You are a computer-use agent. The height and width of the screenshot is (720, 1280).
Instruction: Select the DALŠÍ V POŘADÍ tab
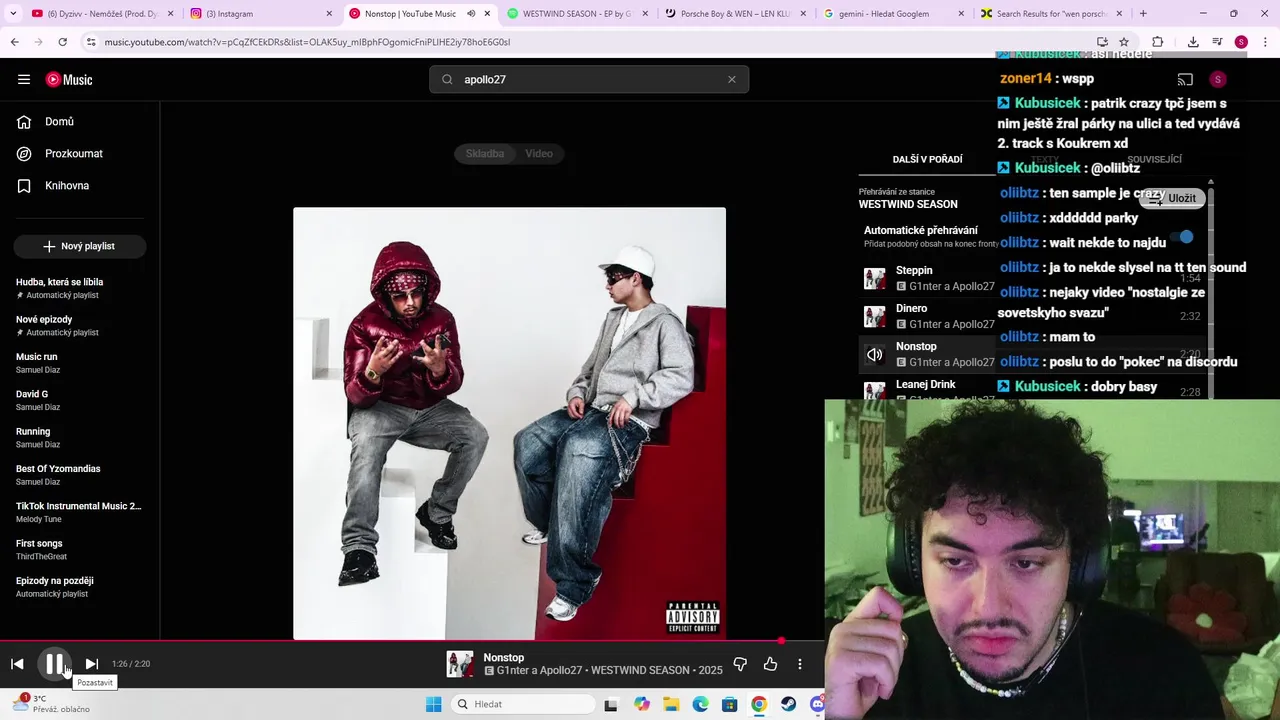(x=927, y=159)
